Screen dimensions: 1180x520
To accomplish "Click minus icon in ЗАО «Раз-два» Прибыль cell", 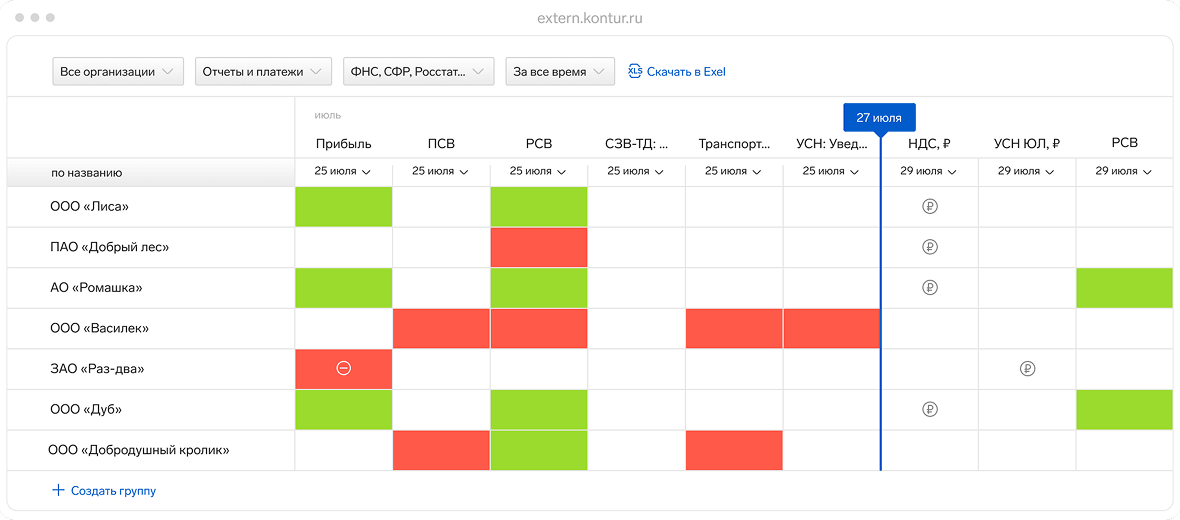I will (x=343, y=369).
